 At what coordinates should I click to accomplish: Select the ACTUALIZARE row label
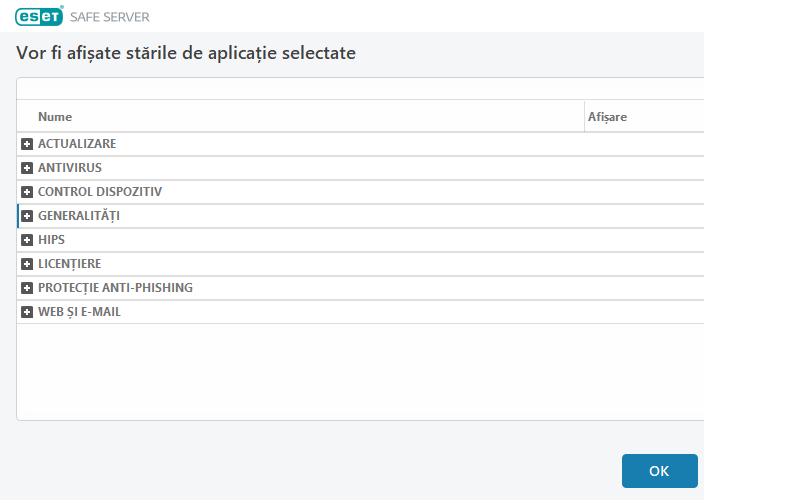pos(77,144)
